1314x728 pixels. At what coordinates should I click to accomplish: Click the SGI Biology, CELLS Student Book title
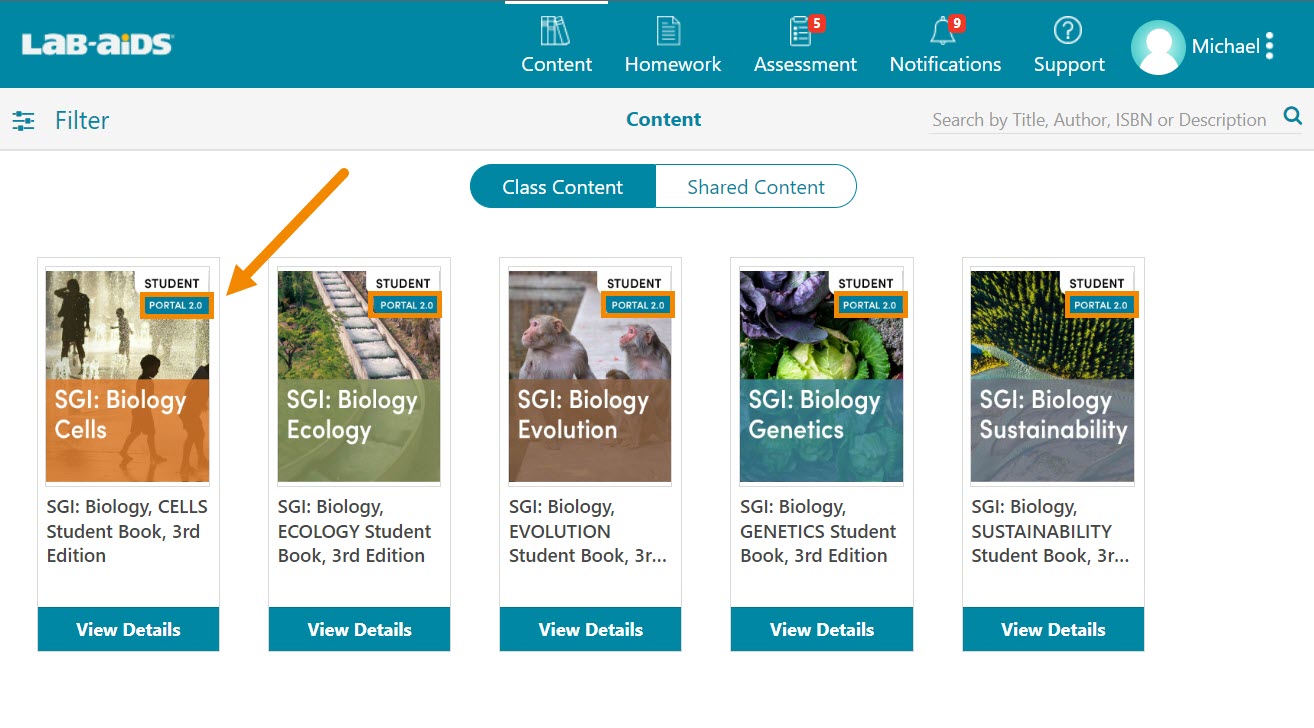point(127,531)
